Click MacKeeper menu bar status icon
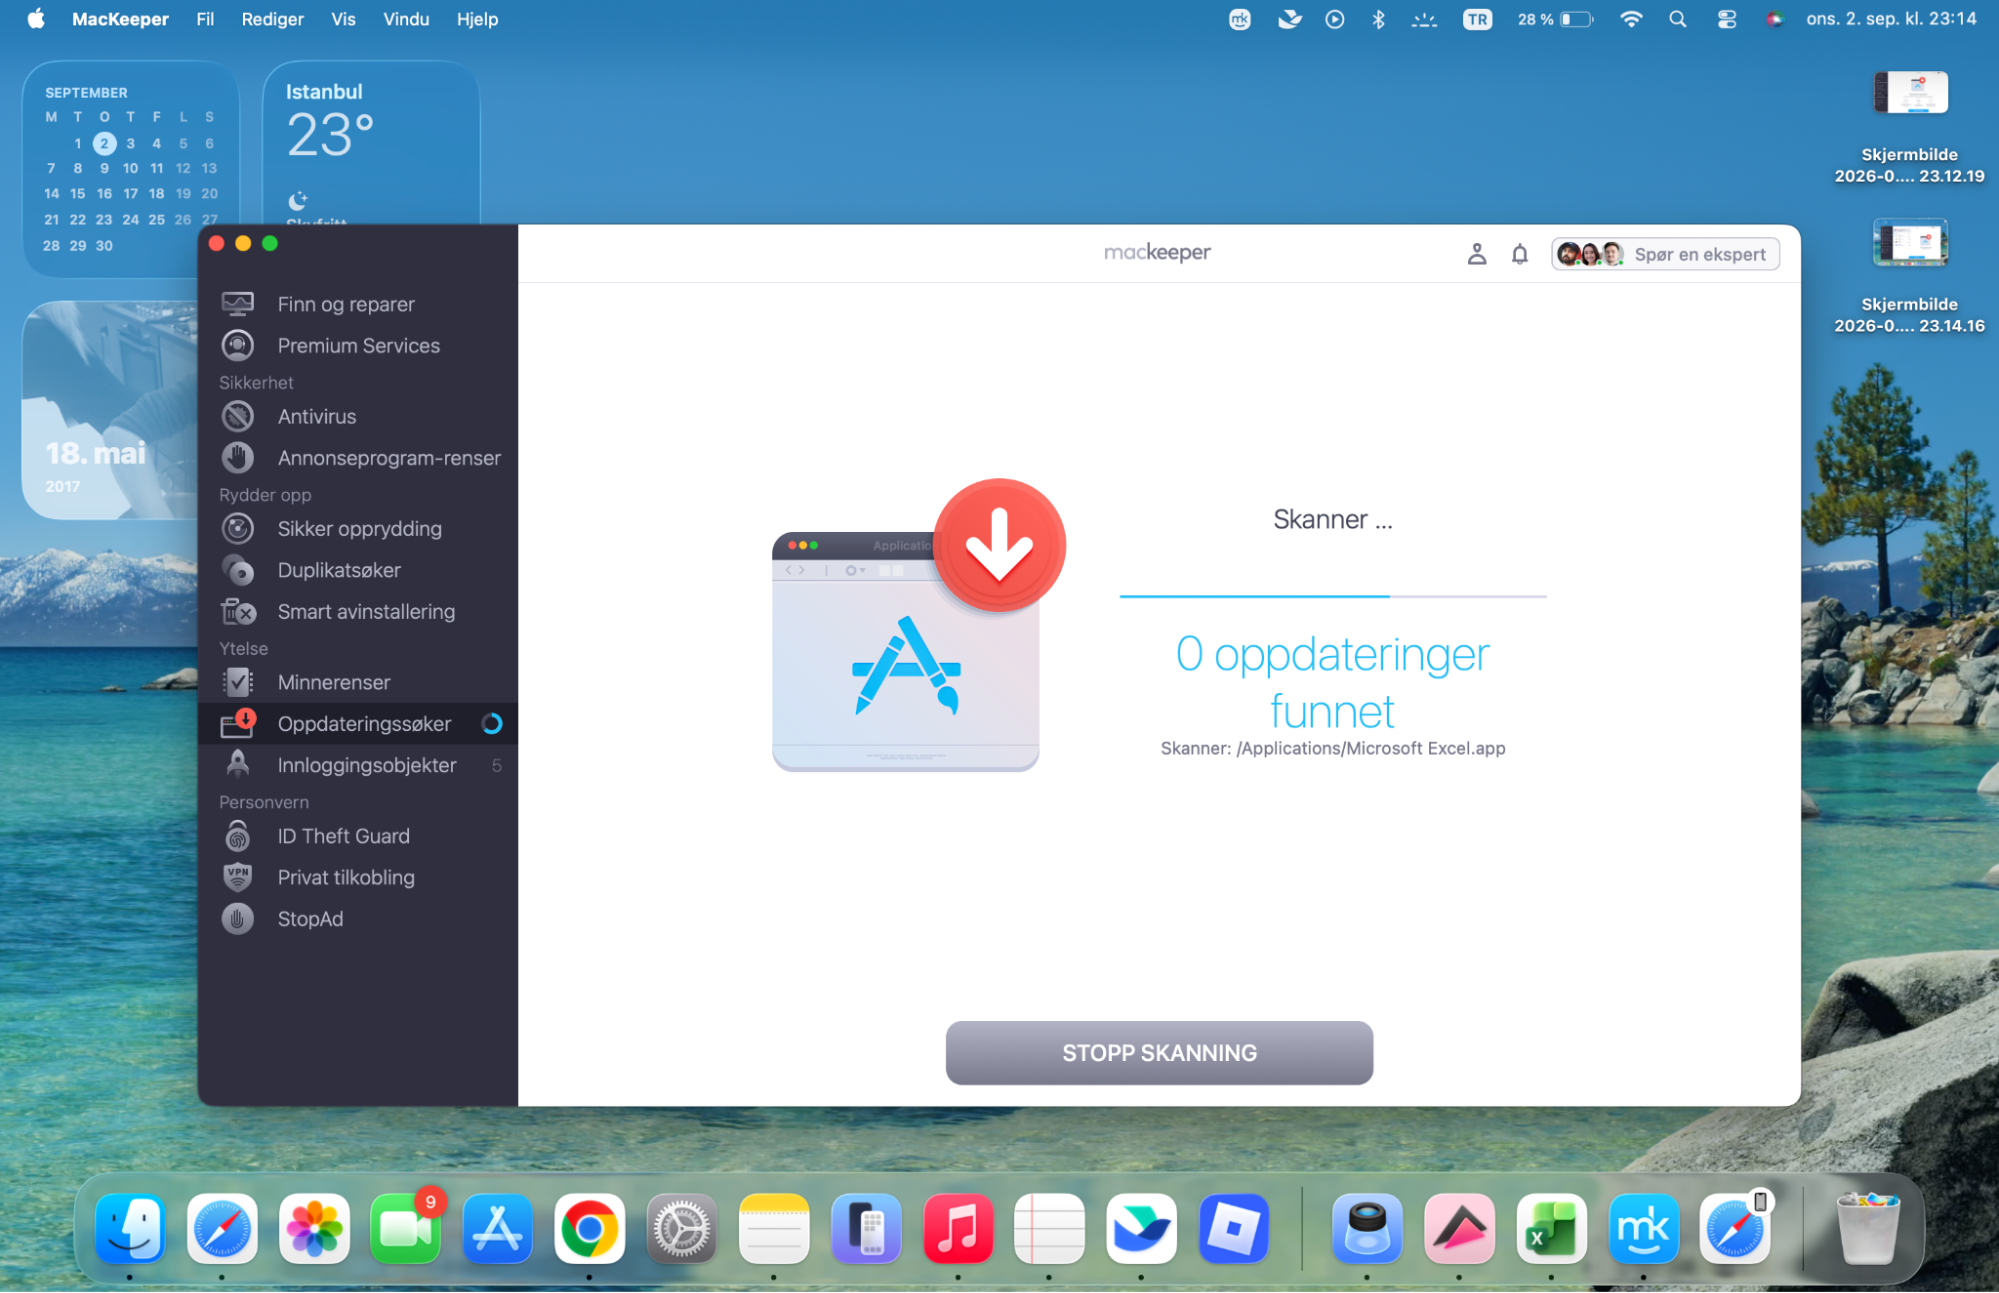The height and width of the screenshot is (1293, 1999). (x=1239, y=19)
